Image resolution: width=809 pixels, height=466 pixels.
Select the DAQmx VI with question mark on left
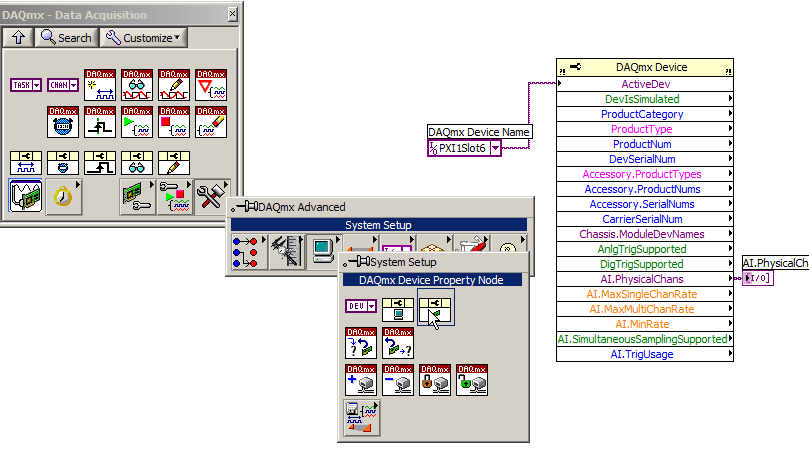361,343
